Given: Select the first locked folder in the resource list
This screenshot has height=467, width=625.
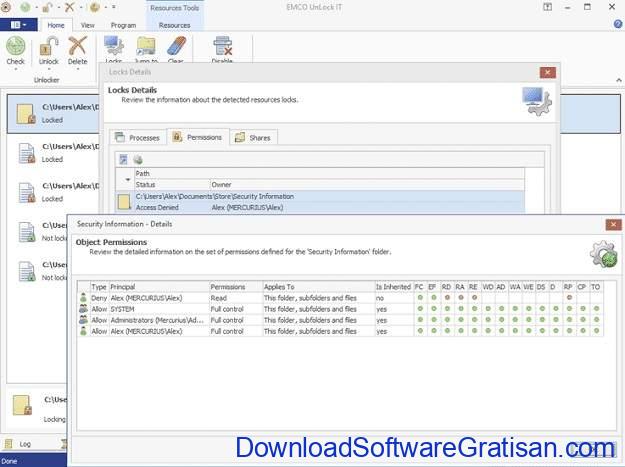Looking at the screenshot, I should (53, 114).
